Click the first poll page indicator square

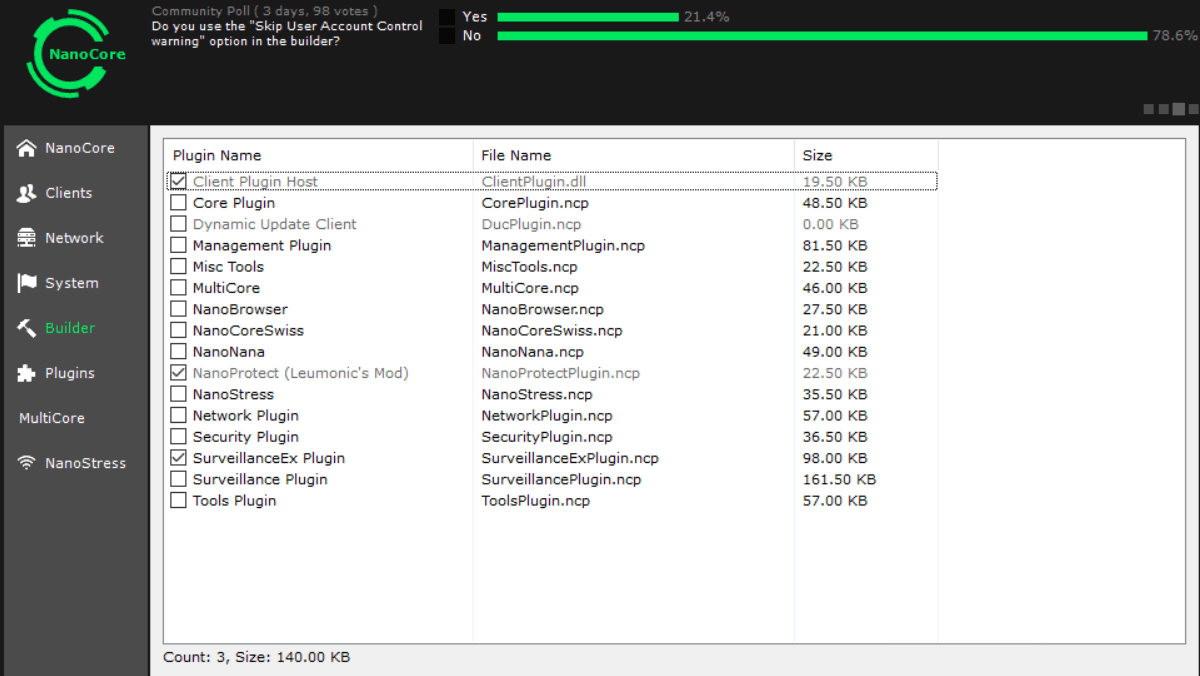(1149, 109)
